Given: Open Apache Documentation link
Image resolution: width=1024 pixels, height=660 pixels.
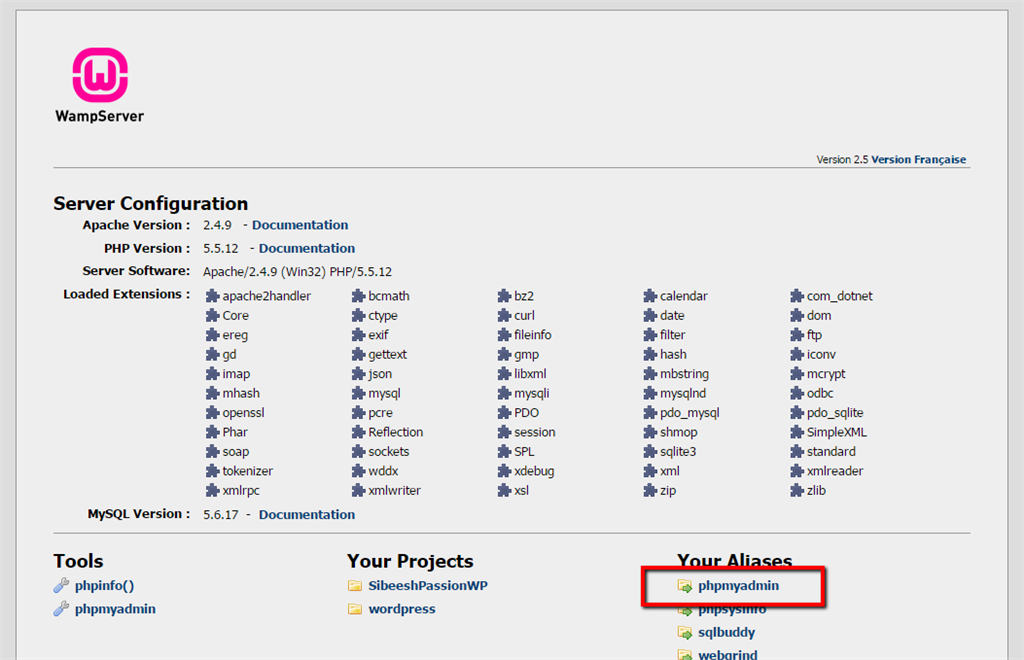Looking at the screenshot, I should tap(300, 225).
